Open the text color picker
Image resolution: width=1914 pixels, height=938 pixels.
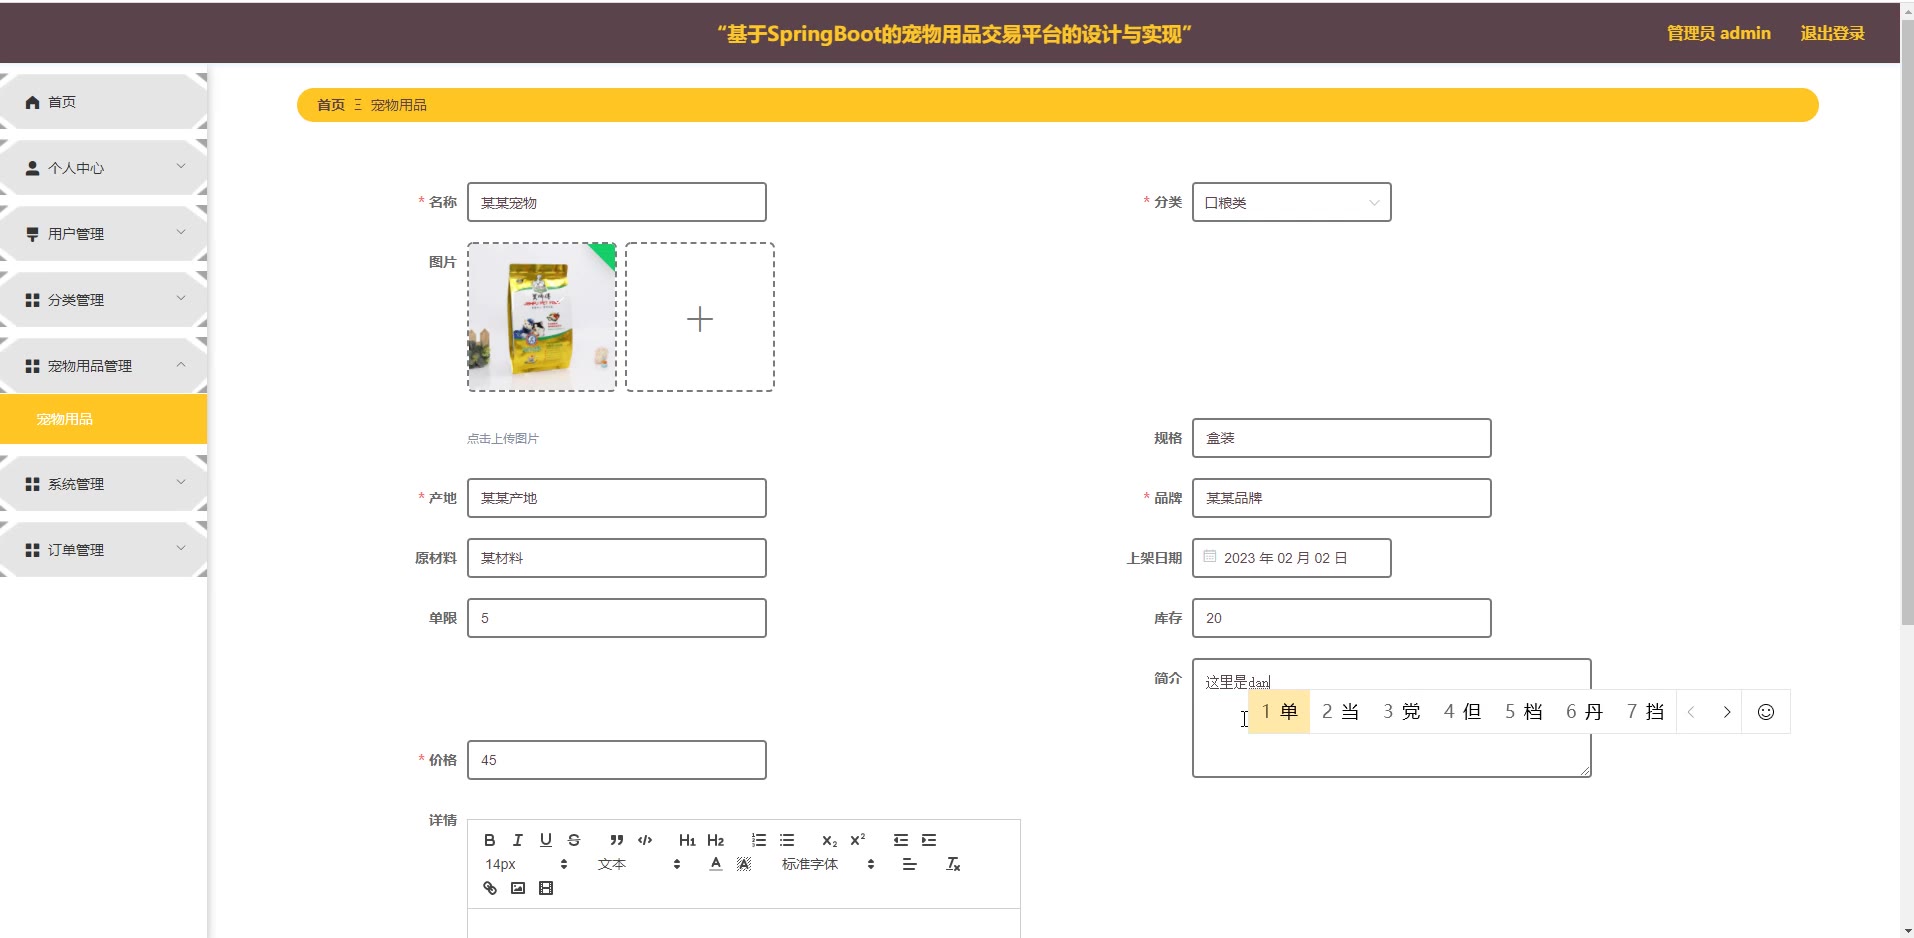[x=715, y=864]
